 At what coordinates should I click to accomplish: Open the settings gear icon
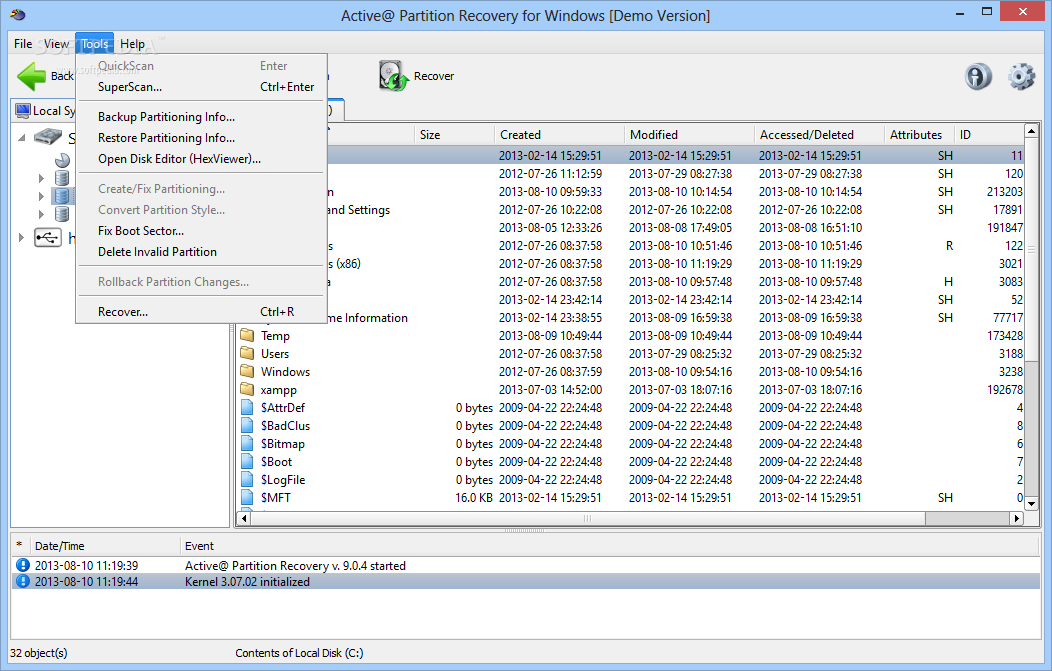[1021, 76]
